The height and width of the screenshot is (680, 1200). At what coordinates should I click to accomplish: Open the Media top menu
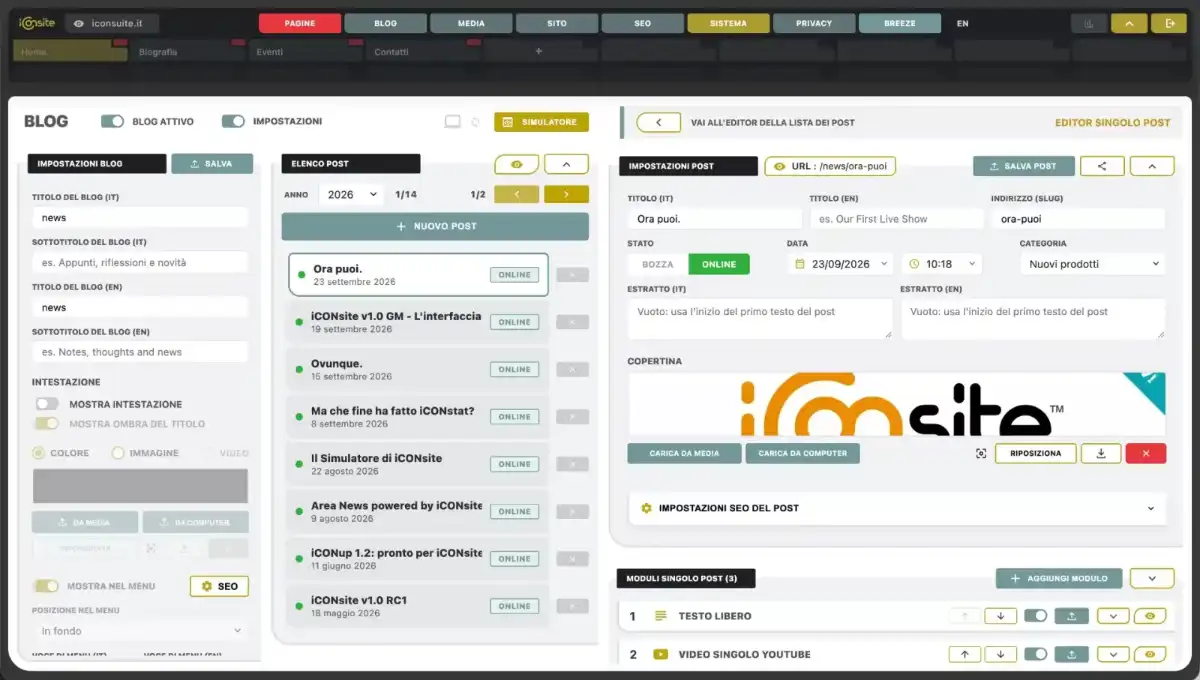(471, 23)
